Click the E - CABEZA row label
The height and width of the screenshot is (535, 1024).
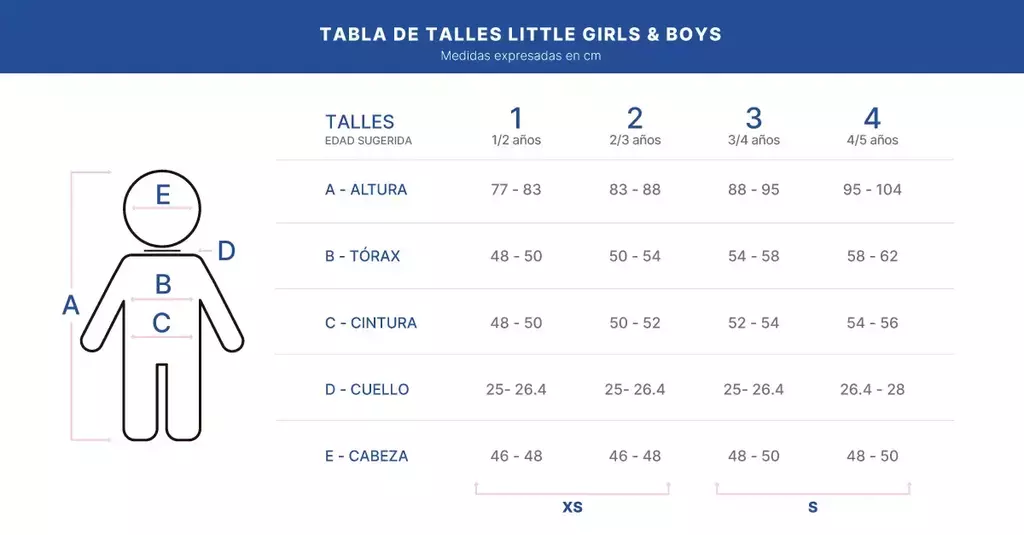[366, 456]
